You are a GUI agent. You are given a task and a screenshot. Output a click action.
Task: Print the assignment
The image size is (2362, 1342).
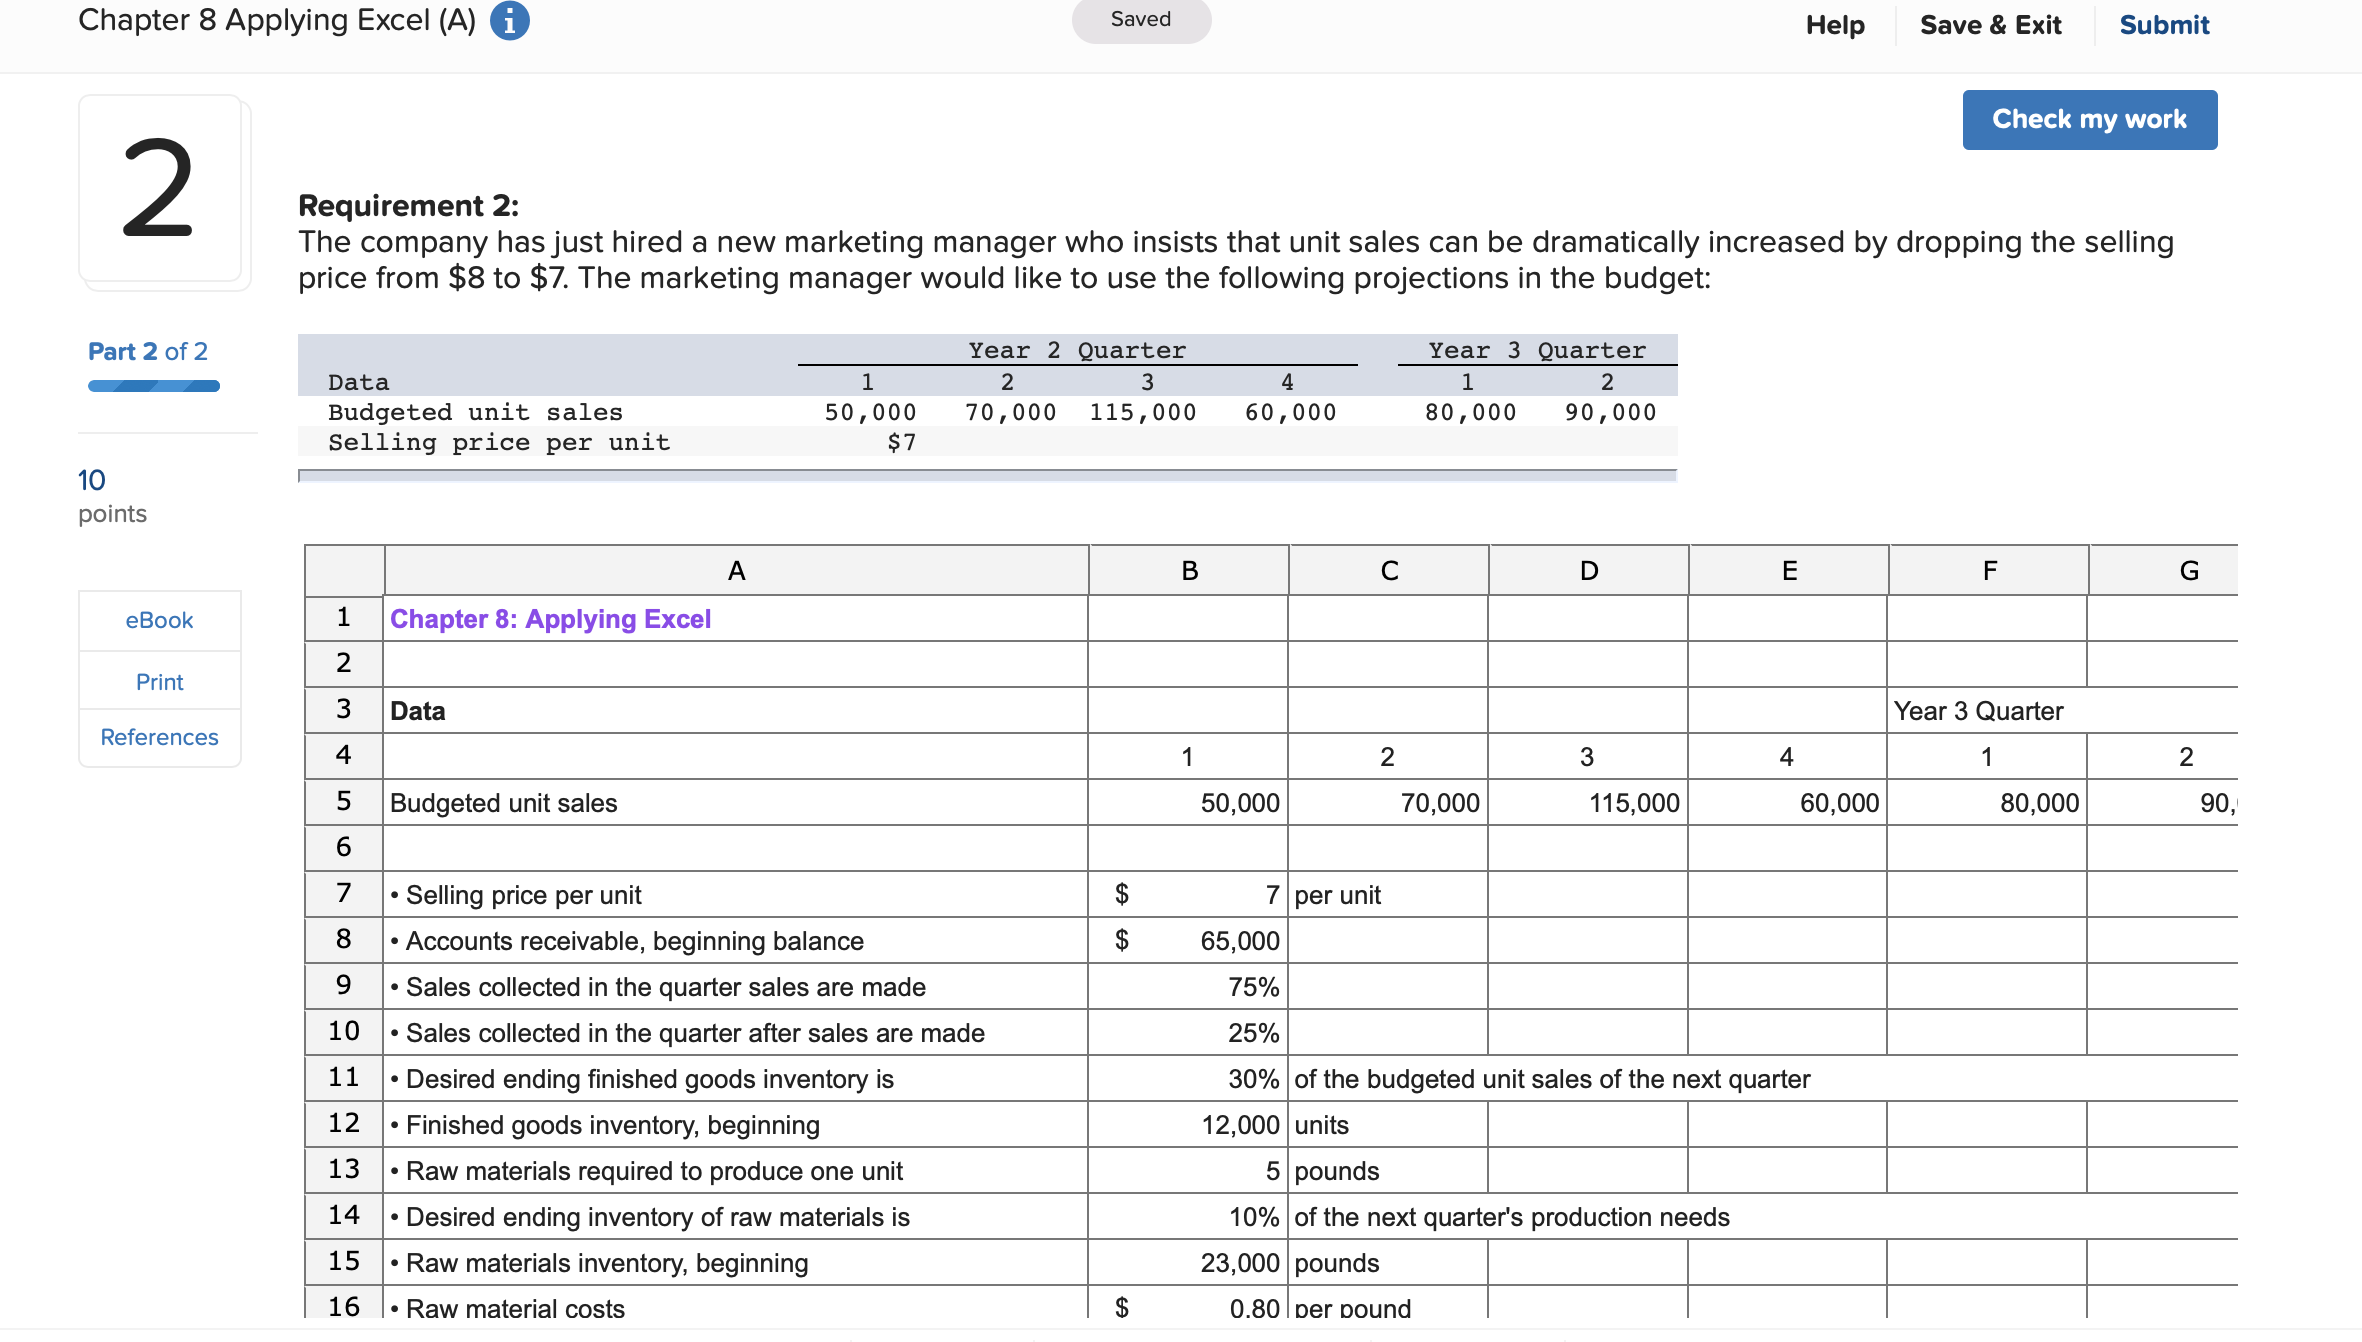pos(158,681)
